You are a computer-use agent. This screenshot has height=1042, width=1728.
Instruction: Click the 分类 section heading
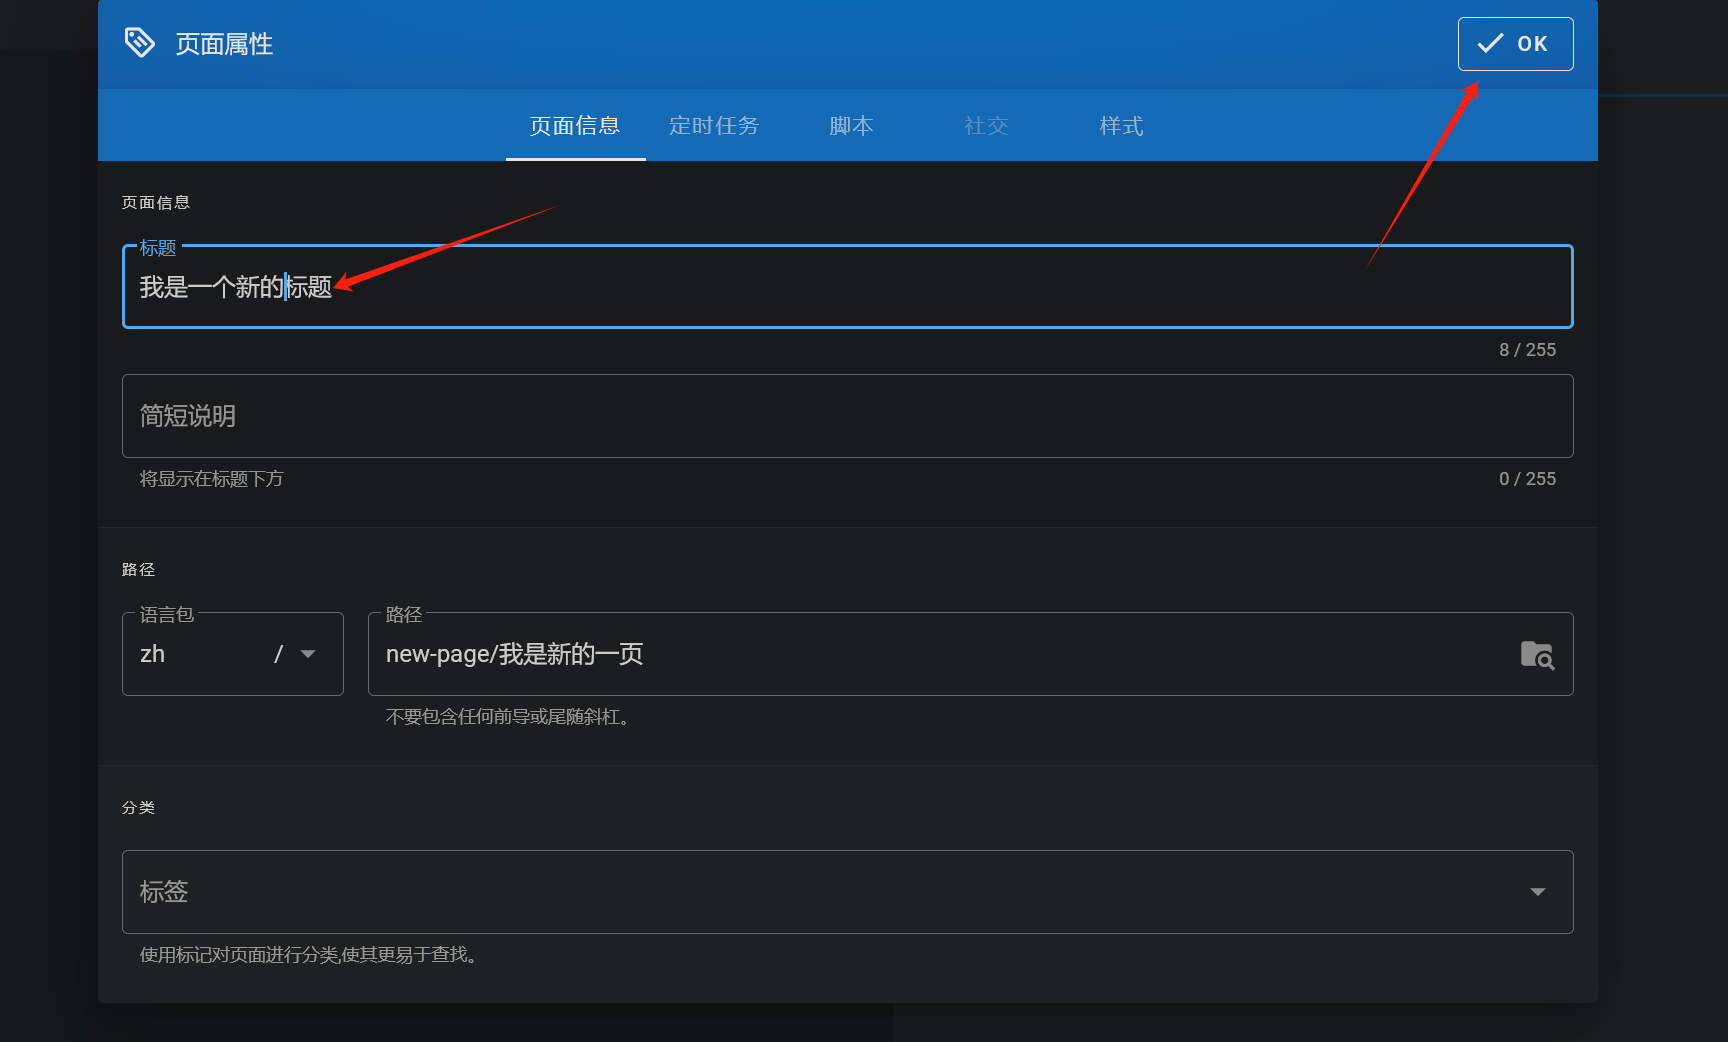[x=138, y=808]
